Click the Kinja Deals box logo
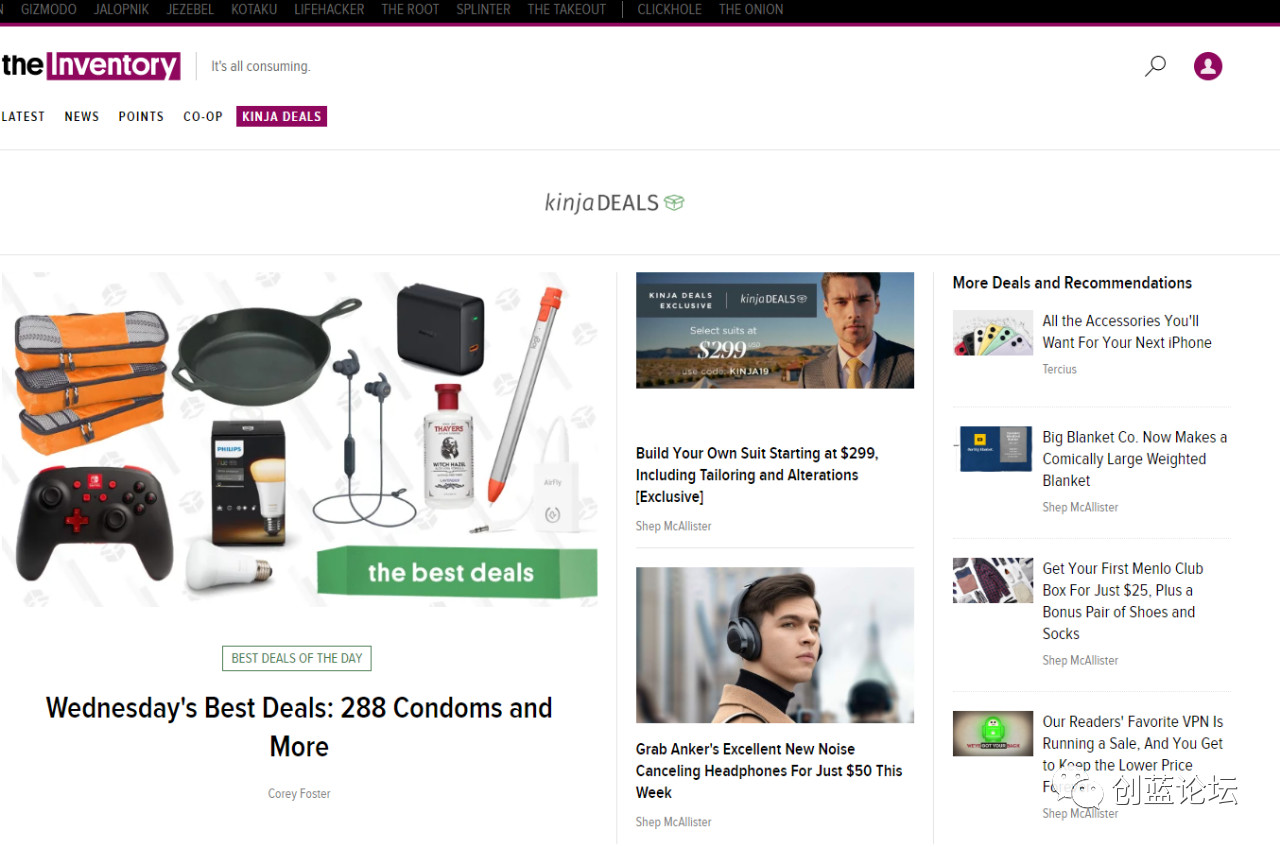Image resolution: width=1280 pixels, height=847 pixels. [614, 203]
